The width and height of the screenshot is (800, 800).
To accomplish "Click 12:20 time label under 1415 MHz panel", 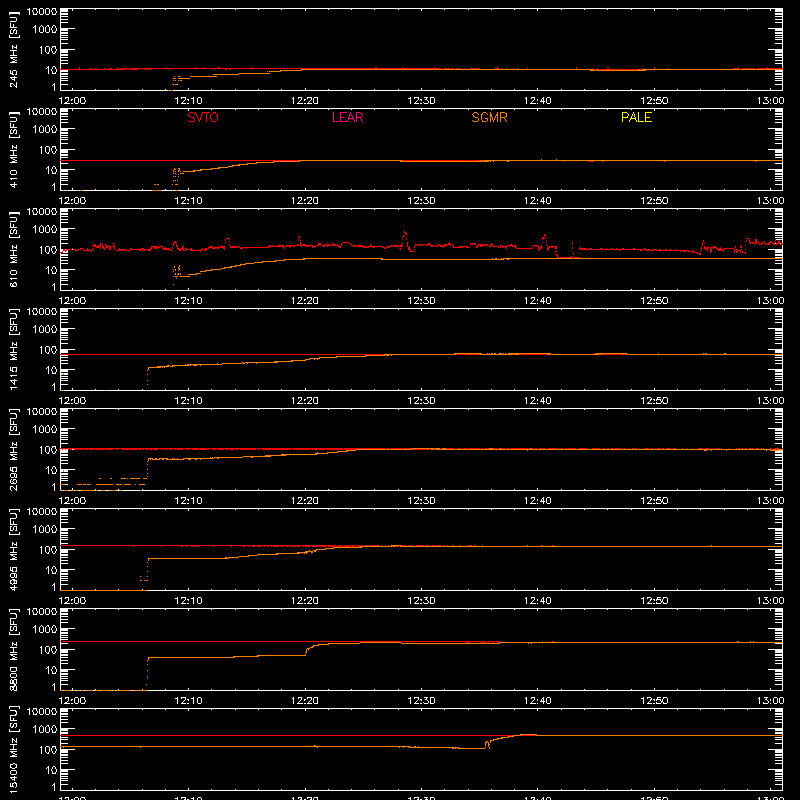I will (x=305, y=401).
